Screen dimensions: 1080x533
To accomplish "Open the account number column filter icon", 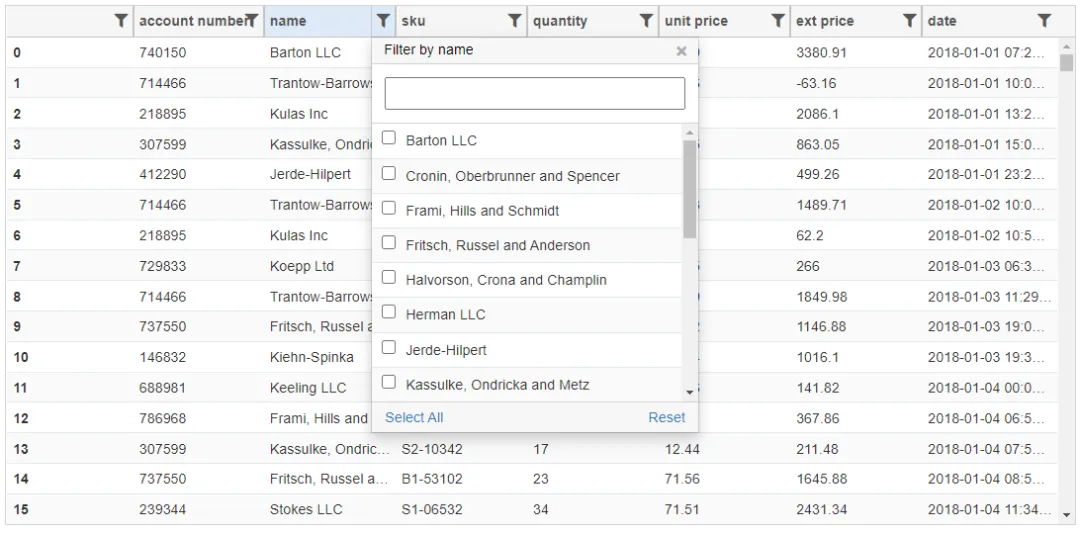I will click(252, 20).
